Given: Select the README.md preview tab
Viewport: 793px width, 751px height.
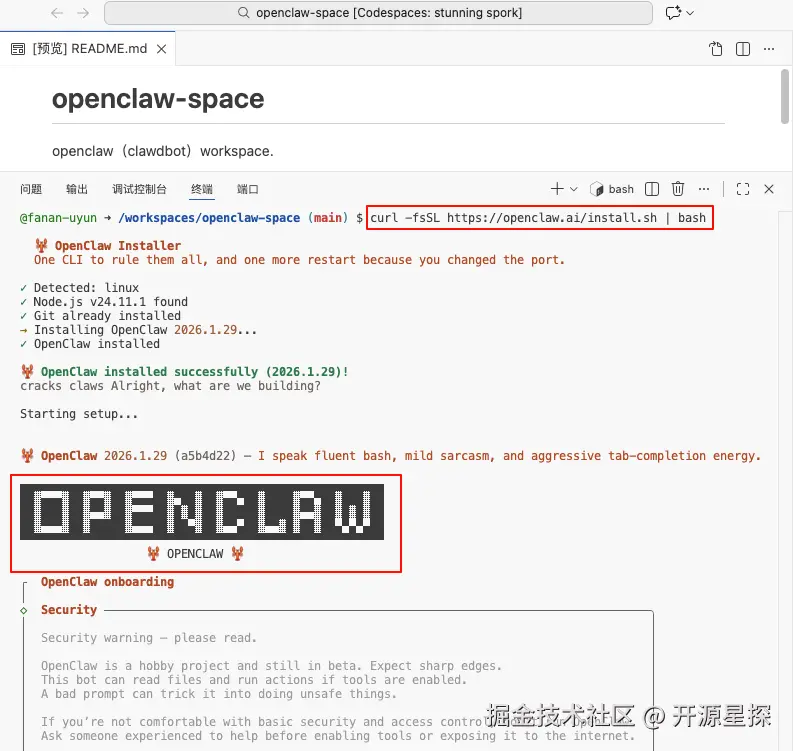Looking at the screenshot, I should (x=89, y=49).
